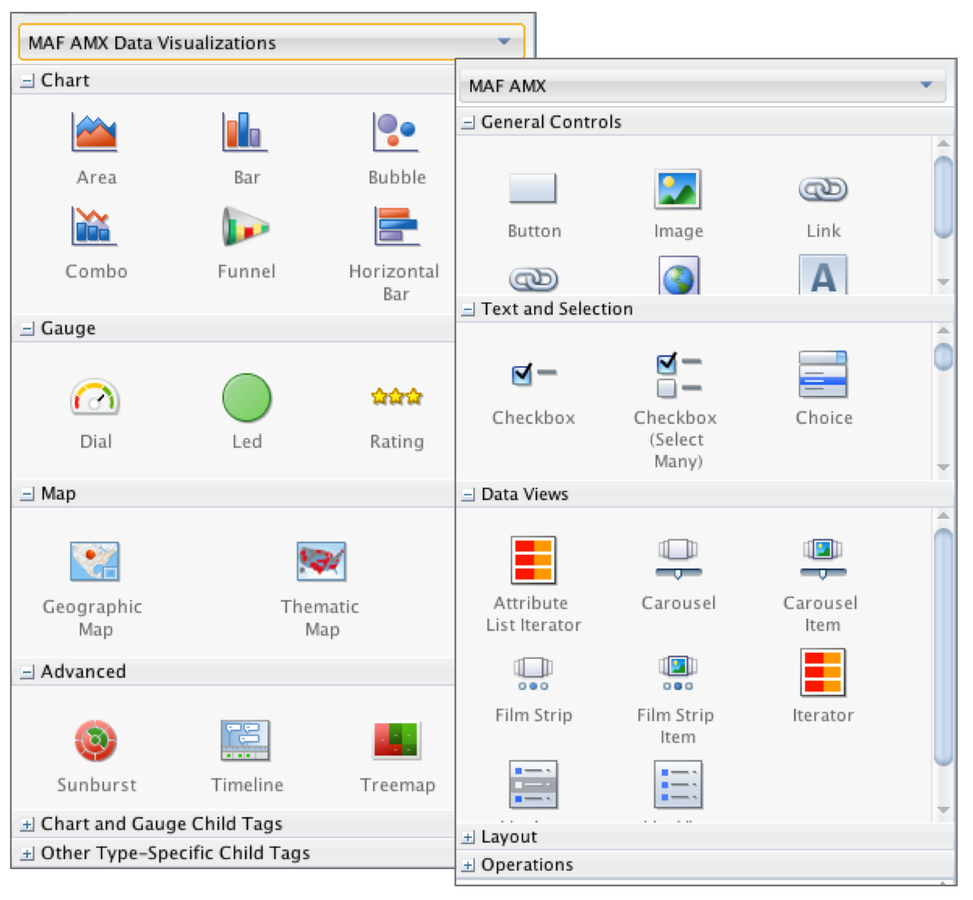
Task: Open the MAF AMX palette dropdown
Action: tap(702, 86)
